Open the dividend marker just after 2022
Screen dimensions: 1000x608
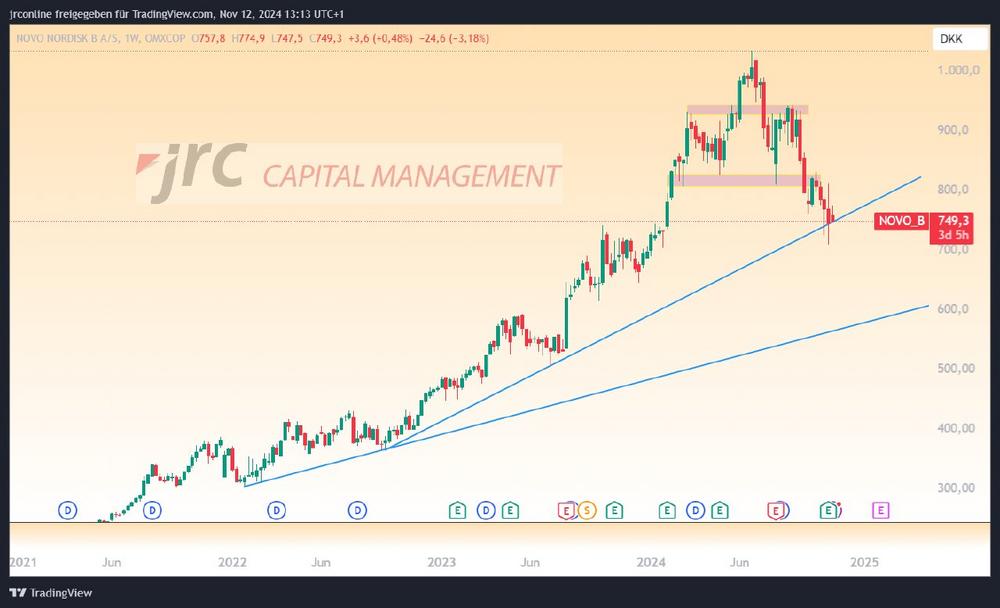(276, 510)
